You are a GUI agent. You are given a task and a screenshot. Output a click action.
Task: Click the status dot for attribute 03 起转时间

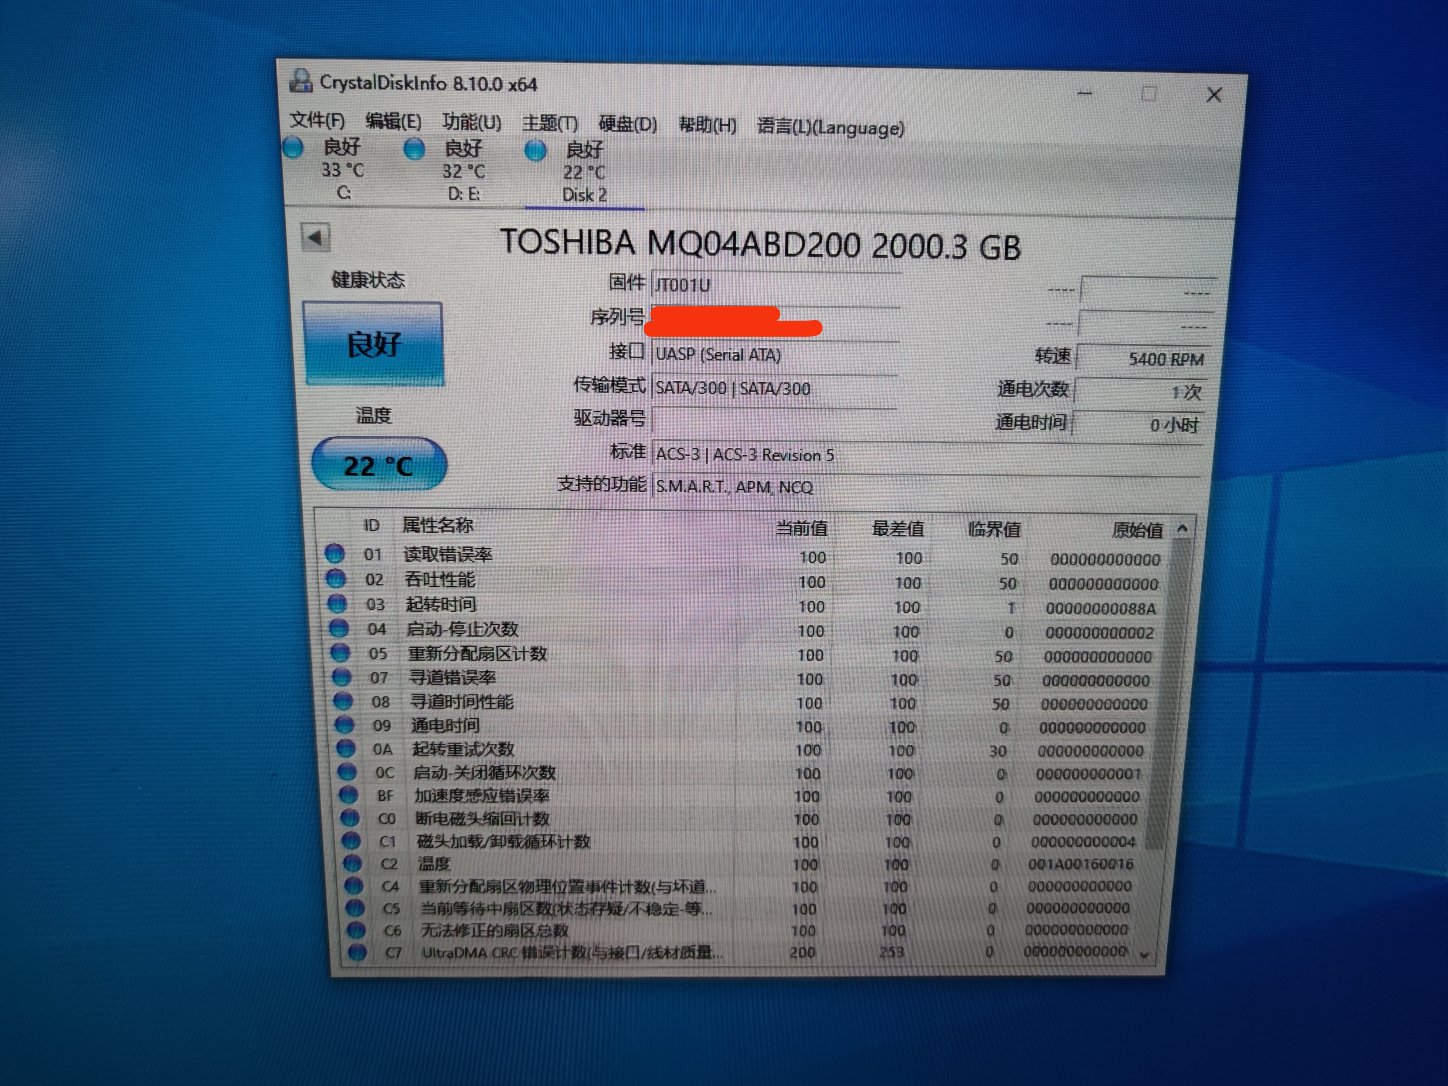pos(337,603)
